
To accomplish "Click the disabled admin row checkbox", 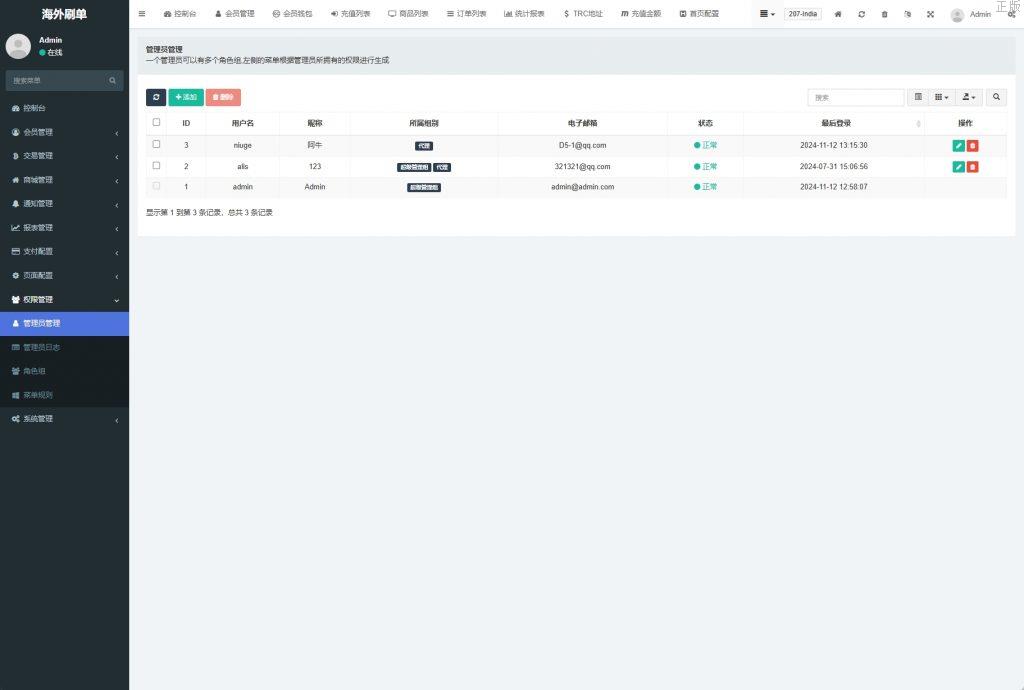I will click(156, 186).
